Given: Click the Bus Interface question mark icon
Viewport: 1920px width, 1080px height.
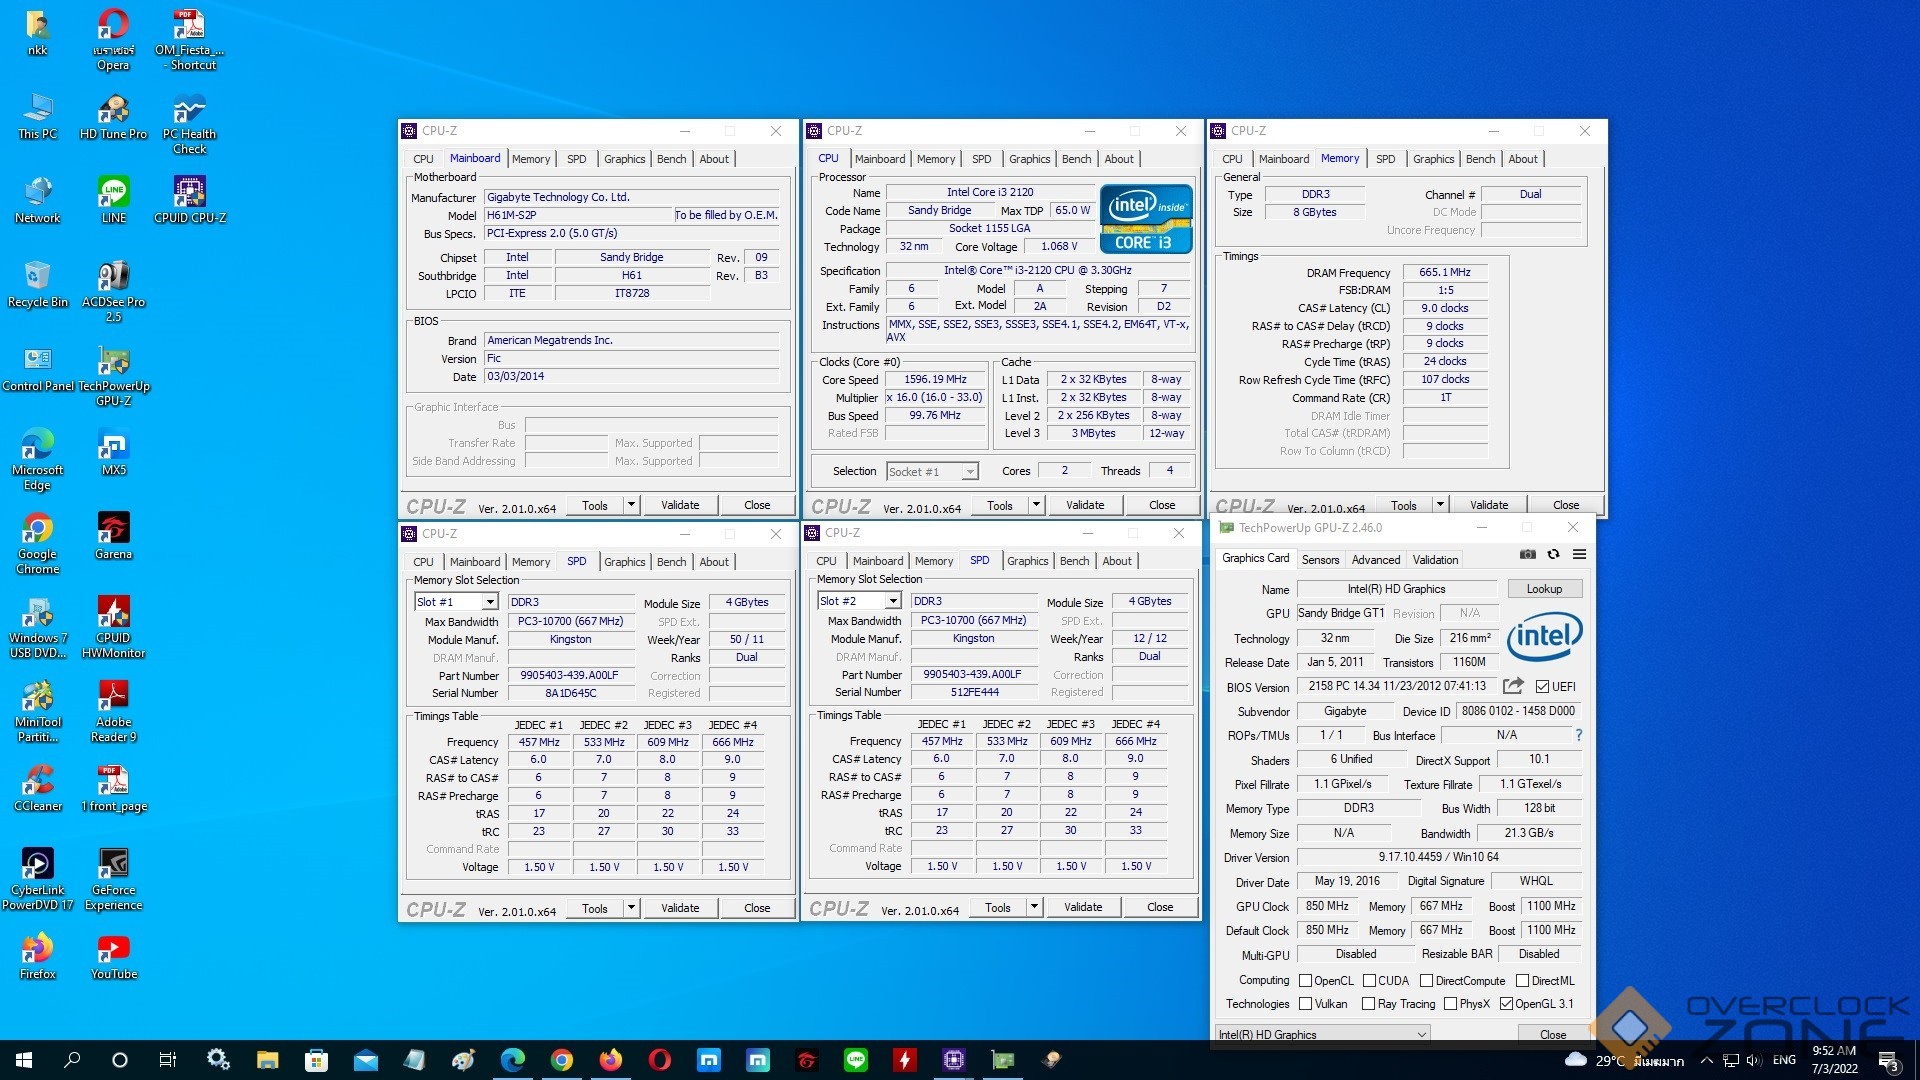Looking at the screenshot, I should (1579, 735).
